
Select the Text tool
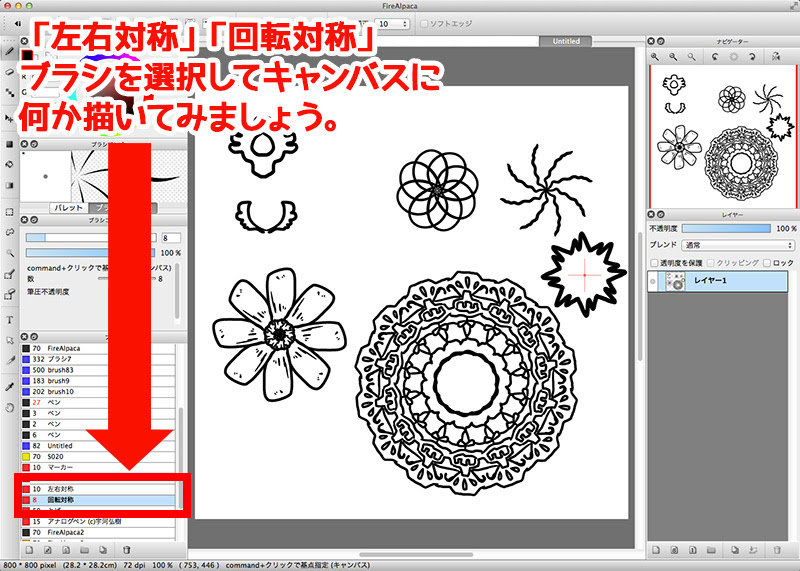[9, 320]
